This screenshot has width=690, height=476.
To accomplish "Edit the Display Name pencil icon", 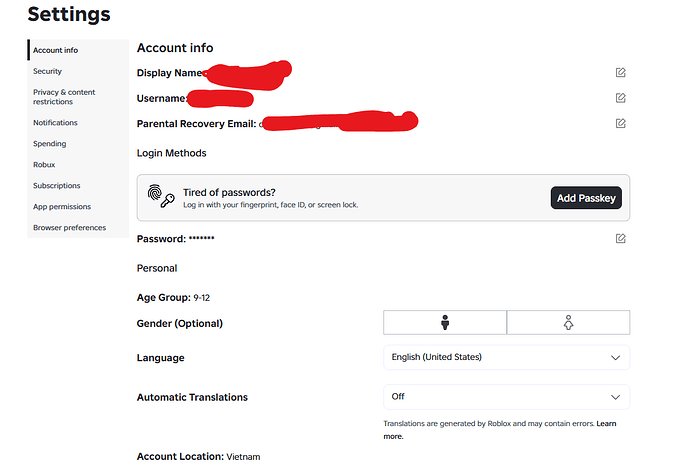I will (x=620, y=73).
